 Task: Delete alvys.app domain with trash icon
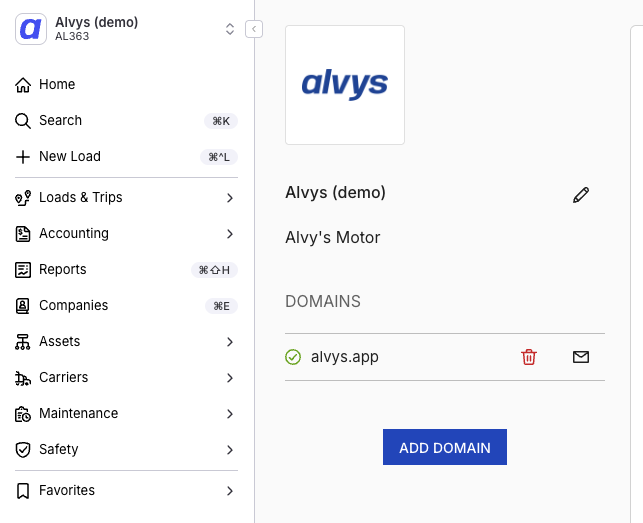click(x=529, y=357)
